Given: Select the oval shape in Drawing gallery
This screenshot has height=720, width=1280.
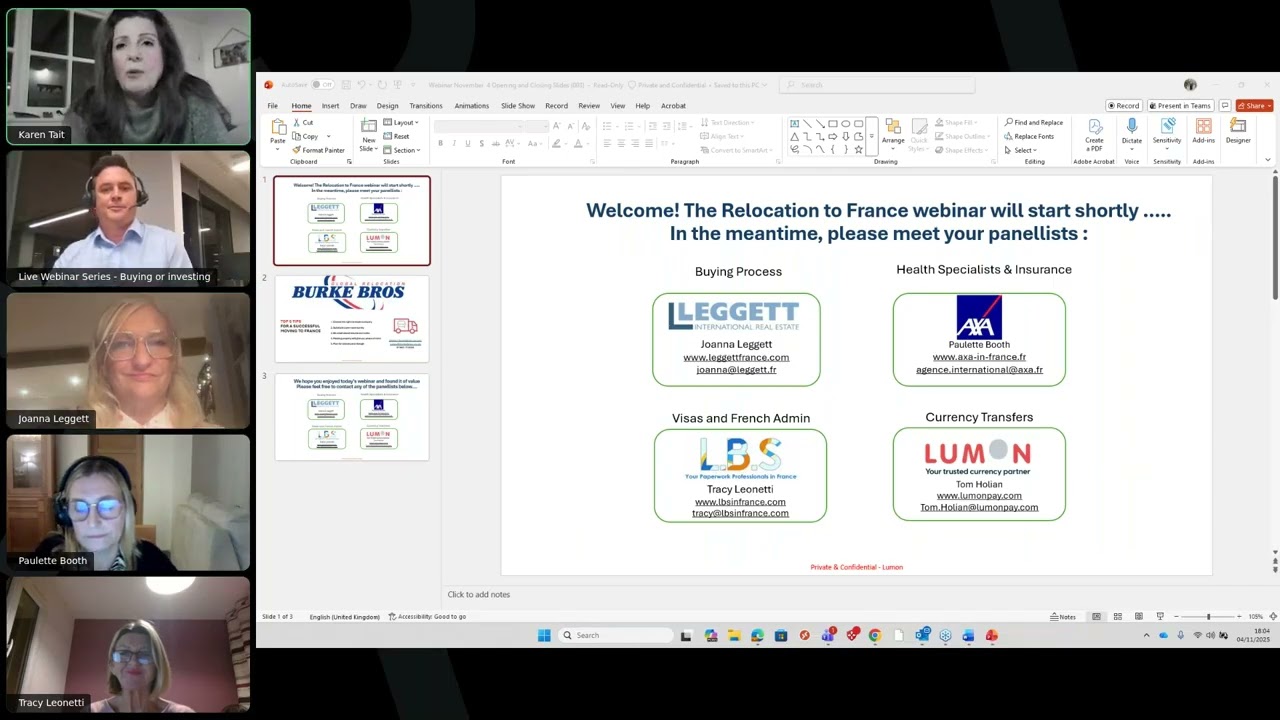Looking at the screenshot, I should [846, 124].
